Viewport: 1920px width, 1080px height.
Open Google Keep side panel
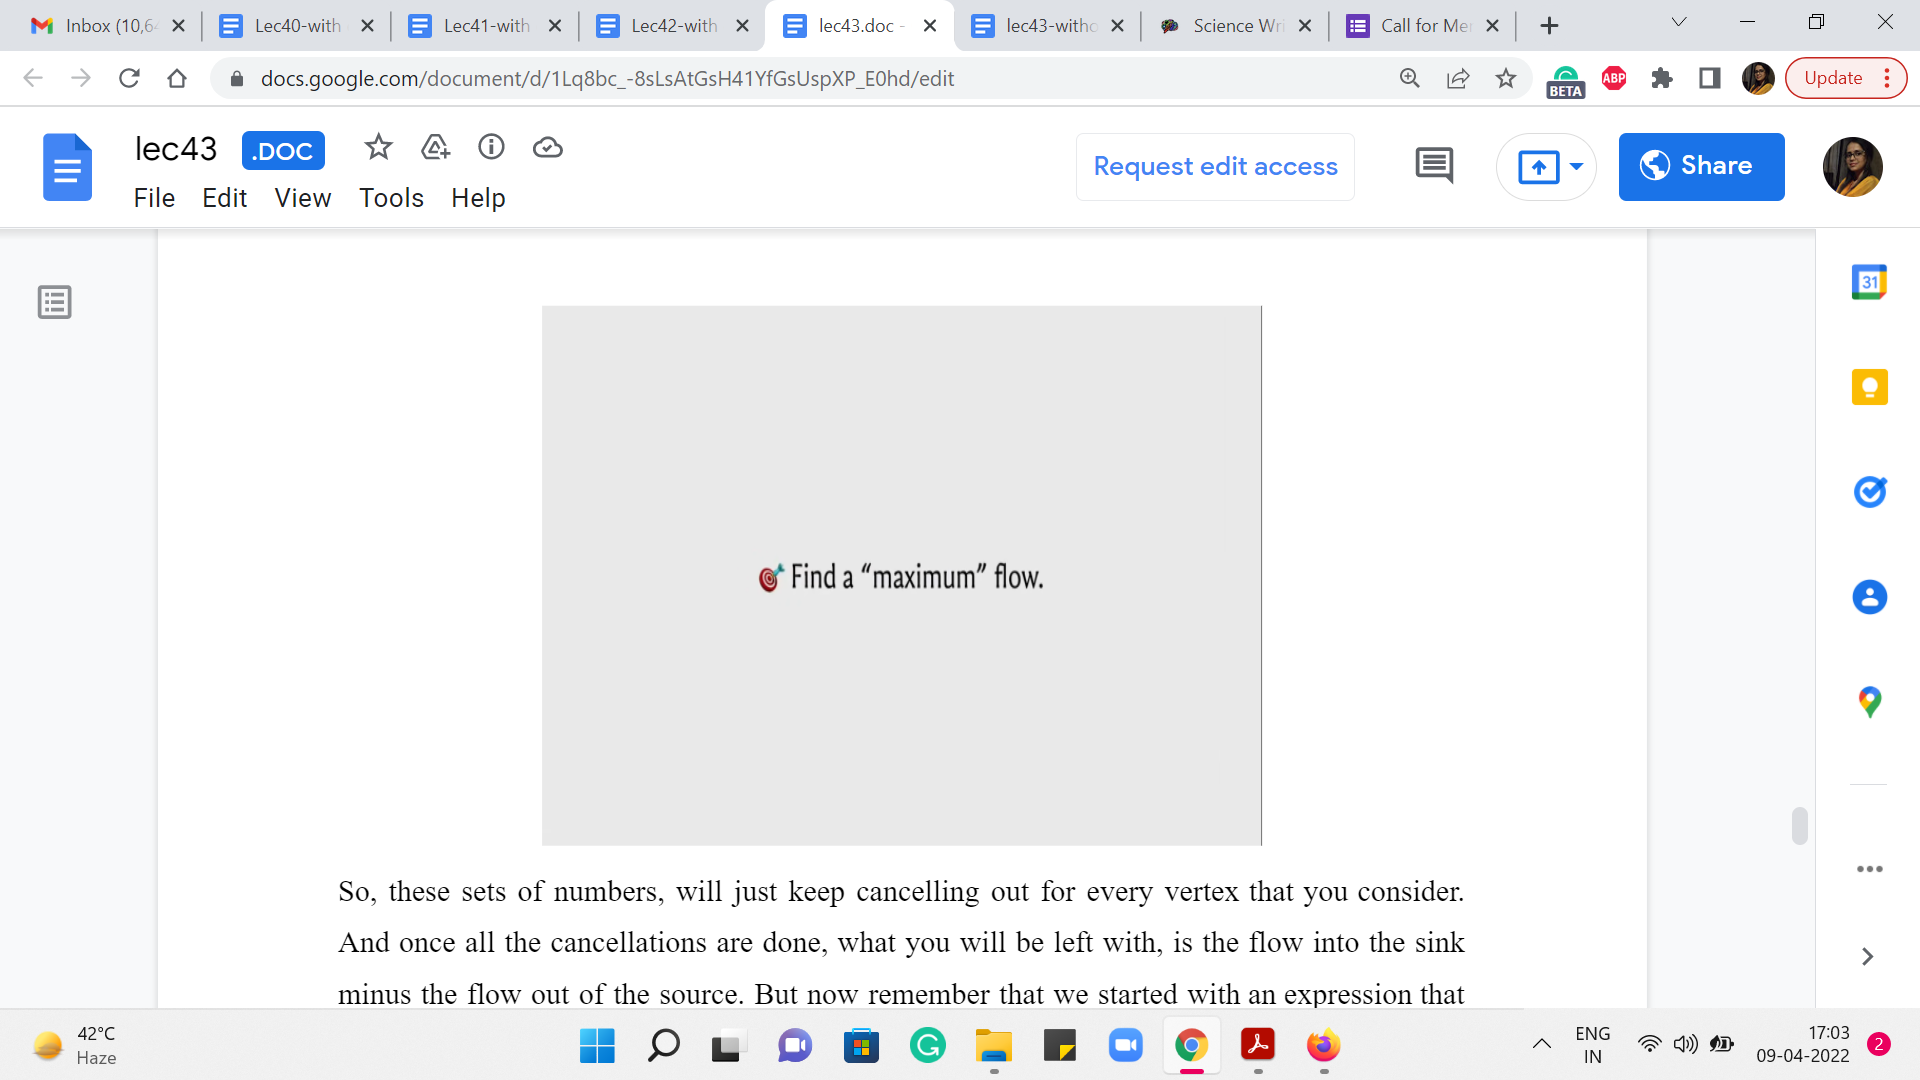tap(1868, 387)
